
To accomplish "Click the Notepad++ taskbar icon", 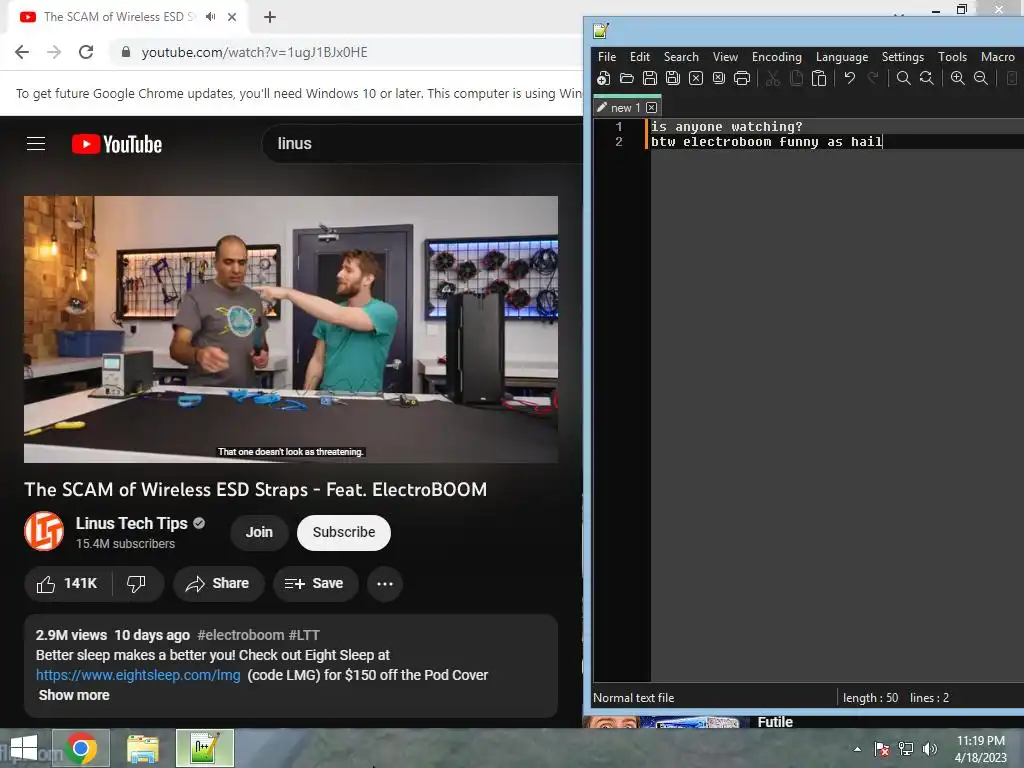I will point(204,748).
